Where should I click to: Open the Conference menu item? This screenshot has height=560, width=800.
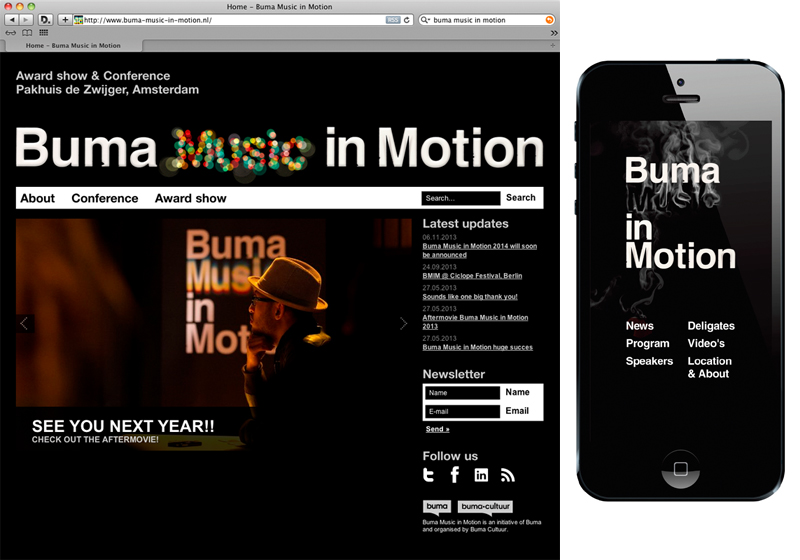(105, 198)
